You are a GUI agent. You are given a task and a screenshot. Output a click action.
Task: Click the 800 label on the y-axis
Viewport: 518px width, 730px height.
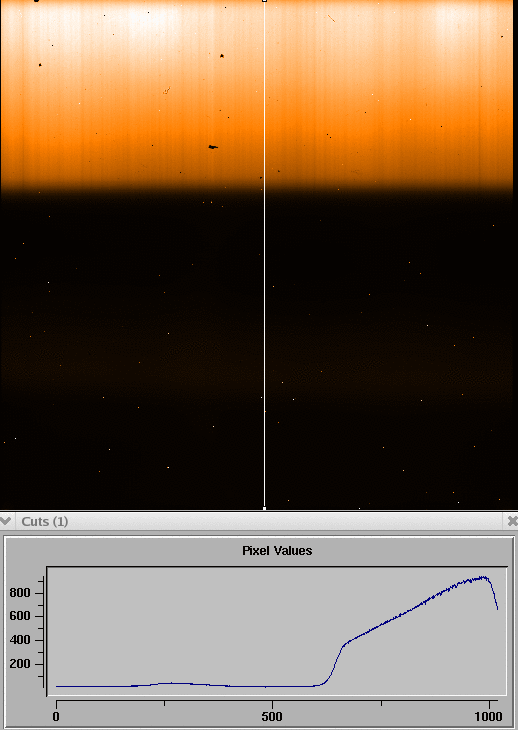pyautogui.click(x=20, y=593)
